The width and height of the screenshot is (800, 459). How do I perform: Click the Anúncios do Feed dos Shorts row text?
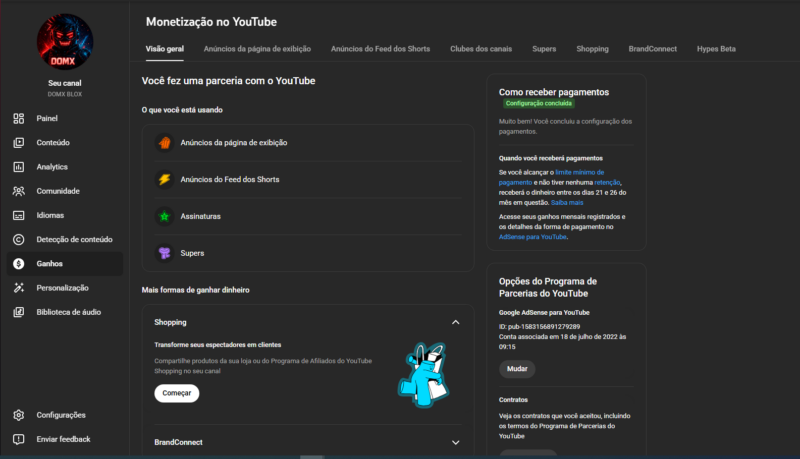[x=230, y=180]
